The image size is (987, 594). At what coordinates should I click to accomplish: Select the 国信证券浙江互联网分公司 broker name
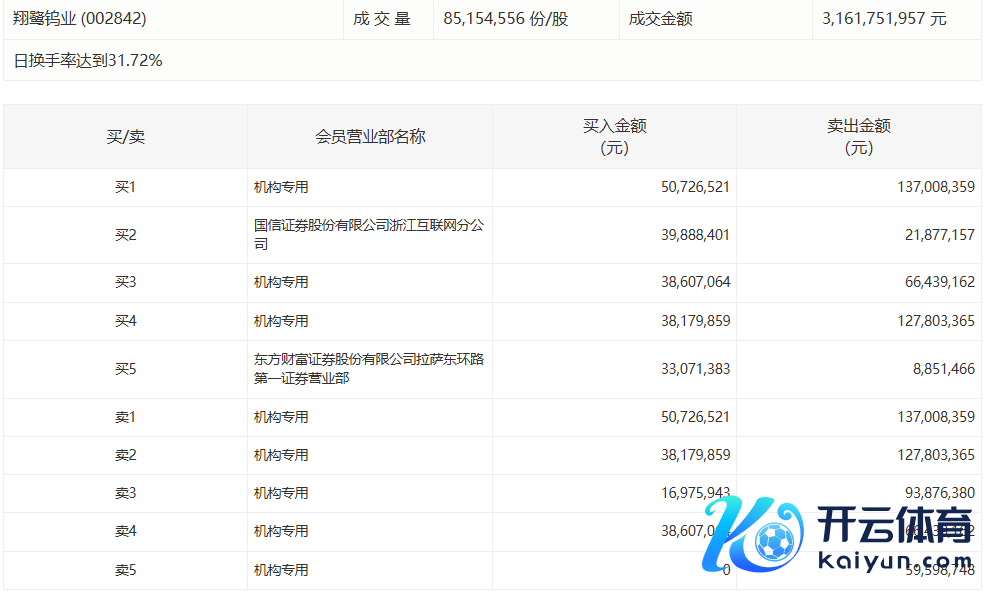click(x=368, y=235)
